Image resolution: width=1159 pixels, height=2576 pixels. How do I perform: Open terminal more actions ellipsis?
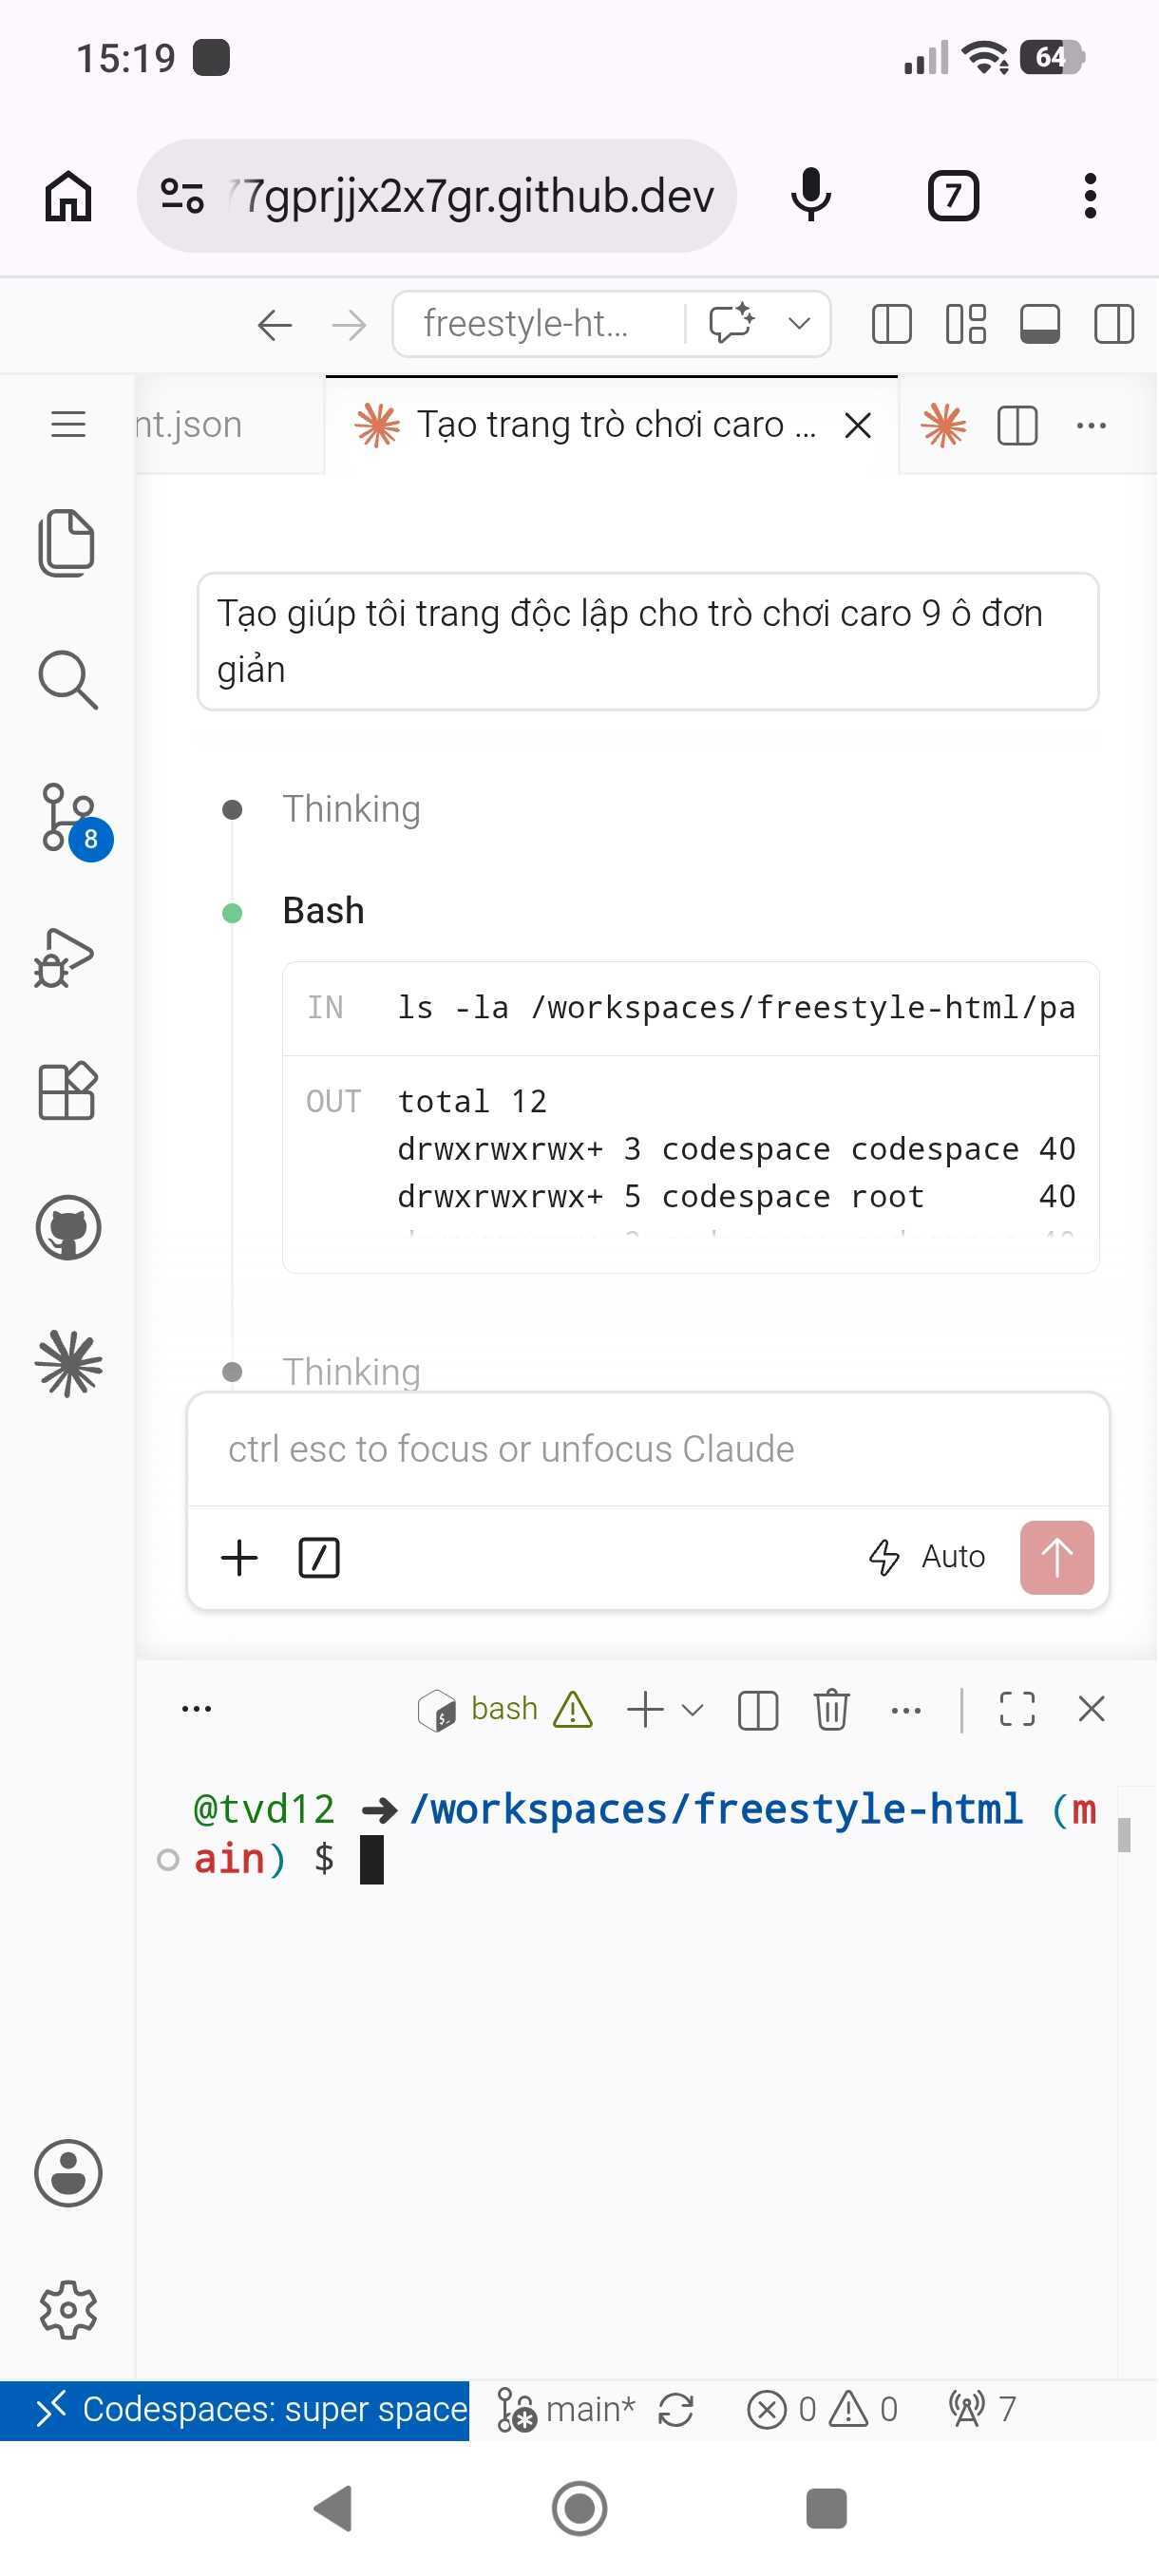tap(905, 1710)
